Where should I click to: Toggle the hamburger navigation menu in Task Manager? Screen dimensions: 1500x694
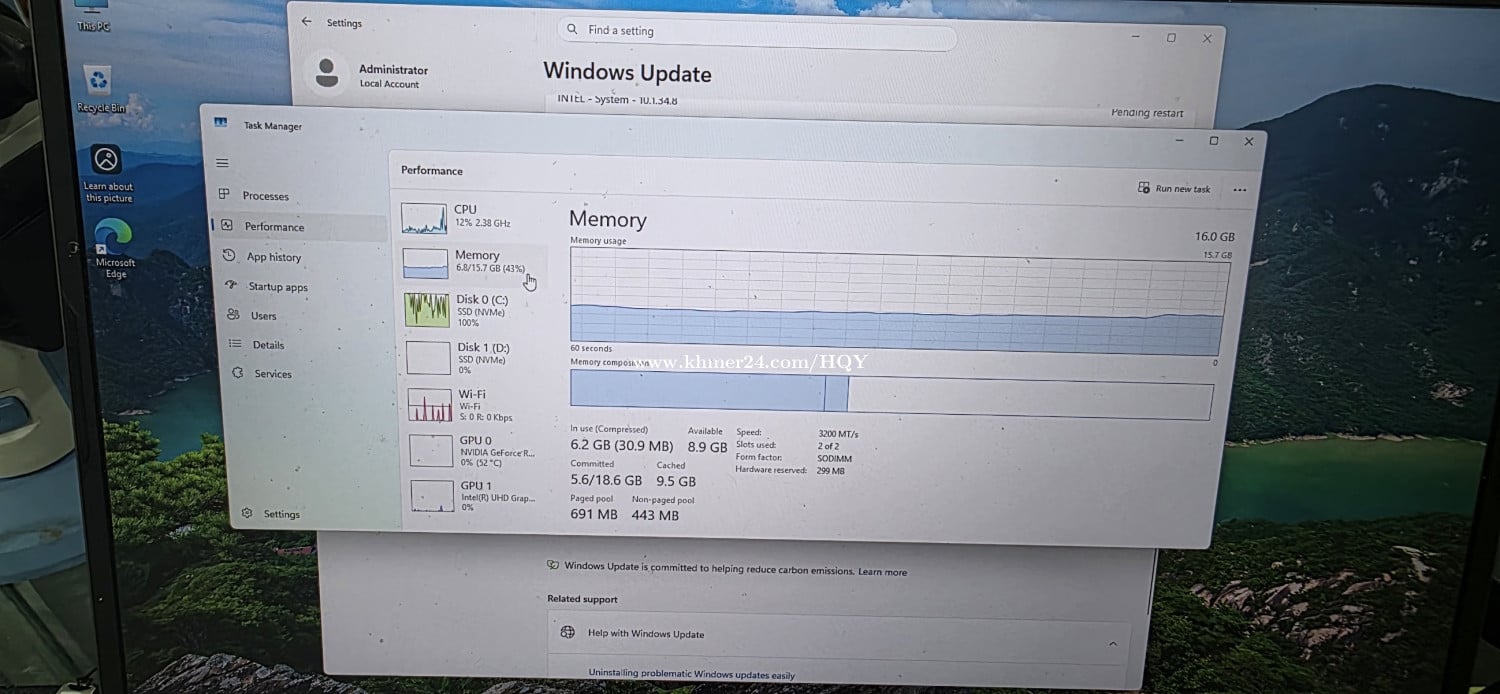[222, 163]
